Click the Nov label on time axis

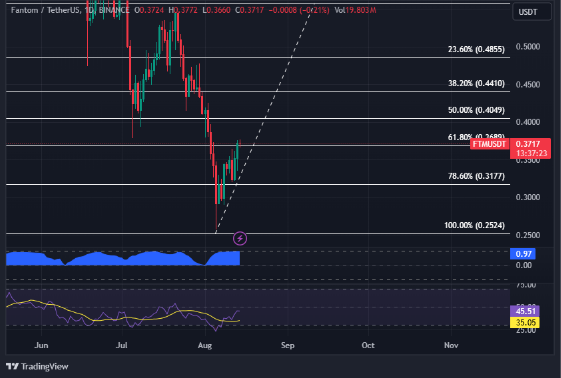click(x=451, y=345)
